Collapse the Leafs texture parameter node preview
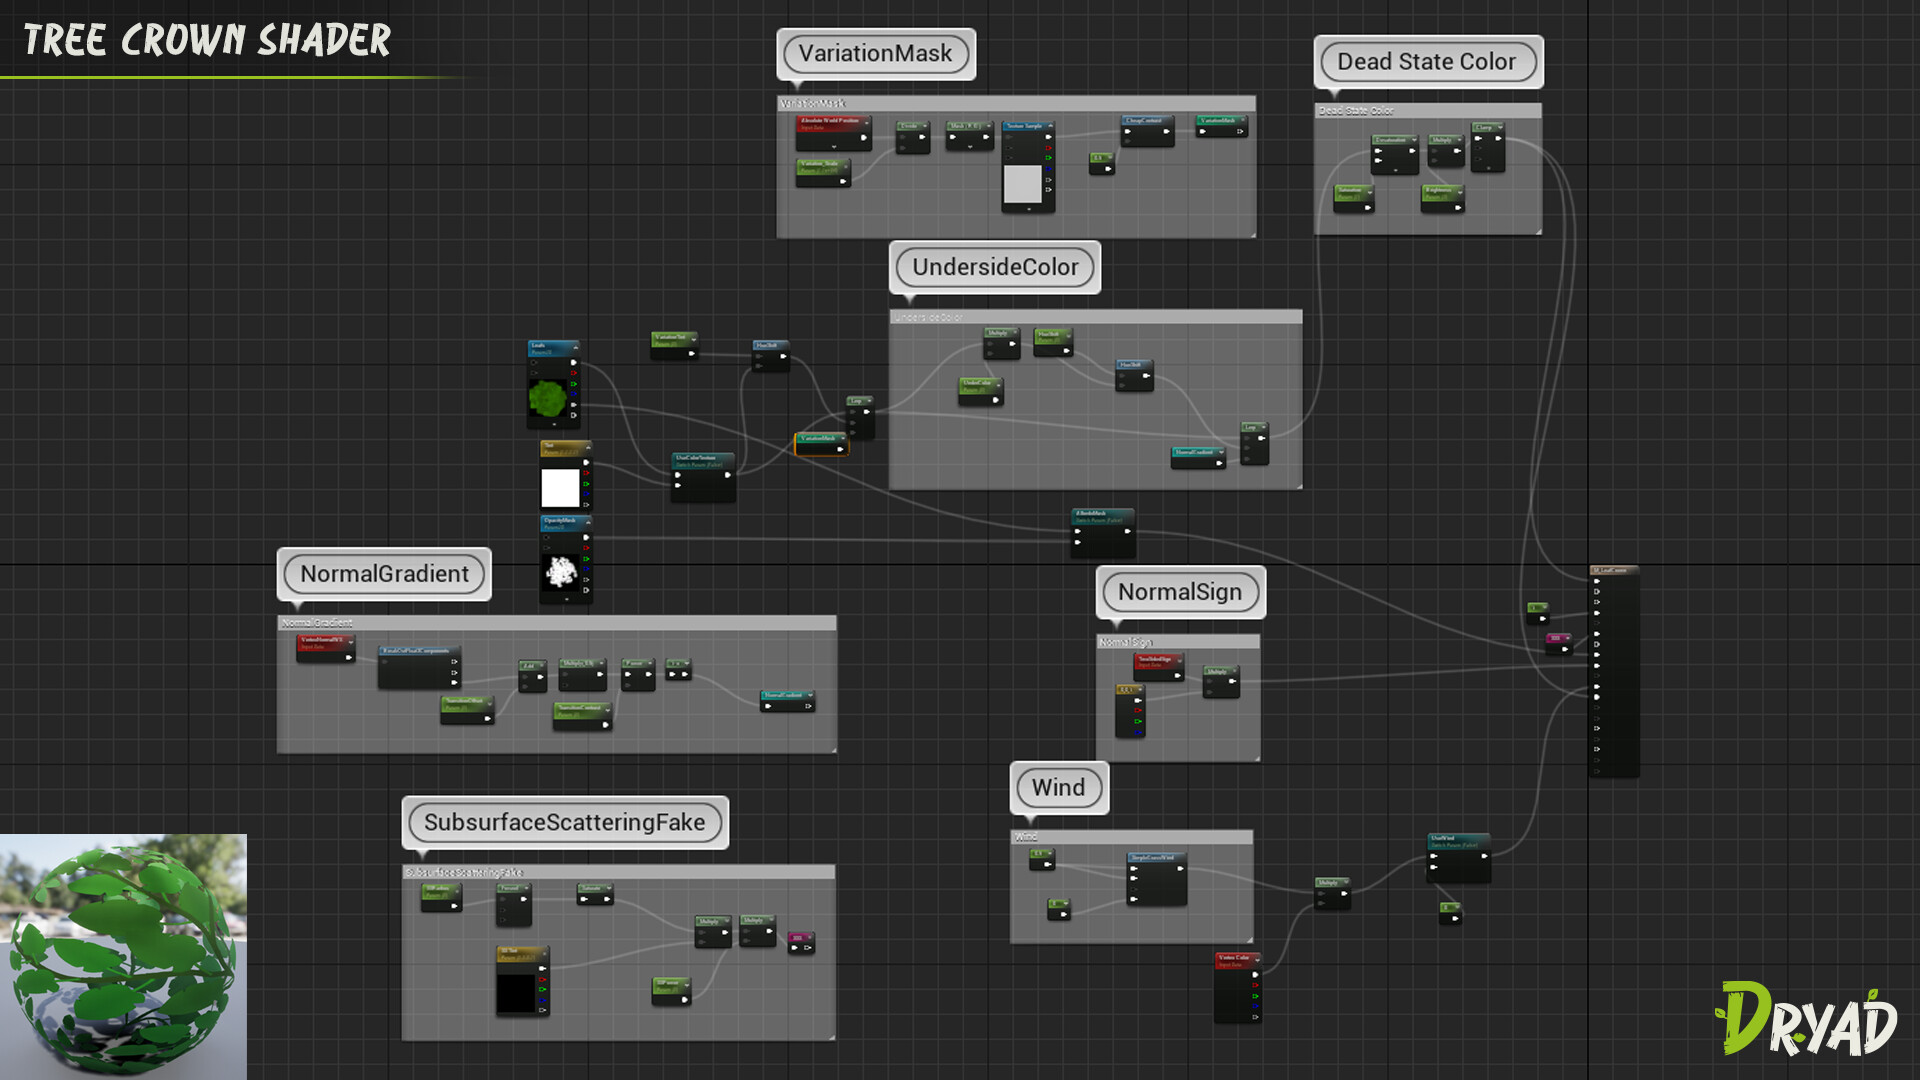1920x1080 pixels. tap(575, 346)
